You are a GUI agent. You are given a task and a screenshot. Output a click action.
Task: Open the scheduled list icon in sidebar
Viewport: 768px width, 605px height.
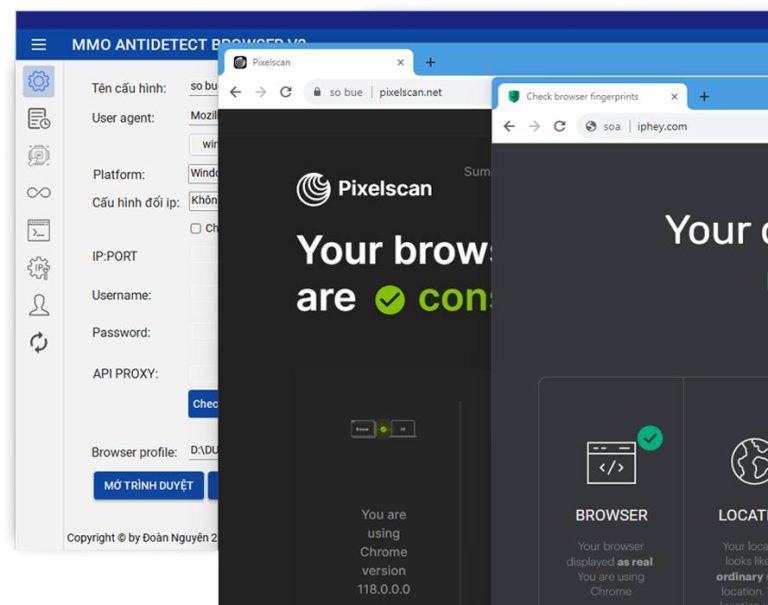(x=39, y=119)
